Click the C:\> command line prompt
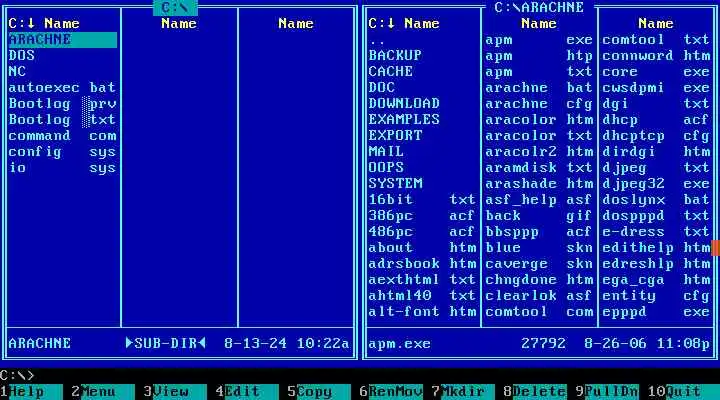Screen dimensions: 720x400 pyautogui.click(x=17, y=375)
